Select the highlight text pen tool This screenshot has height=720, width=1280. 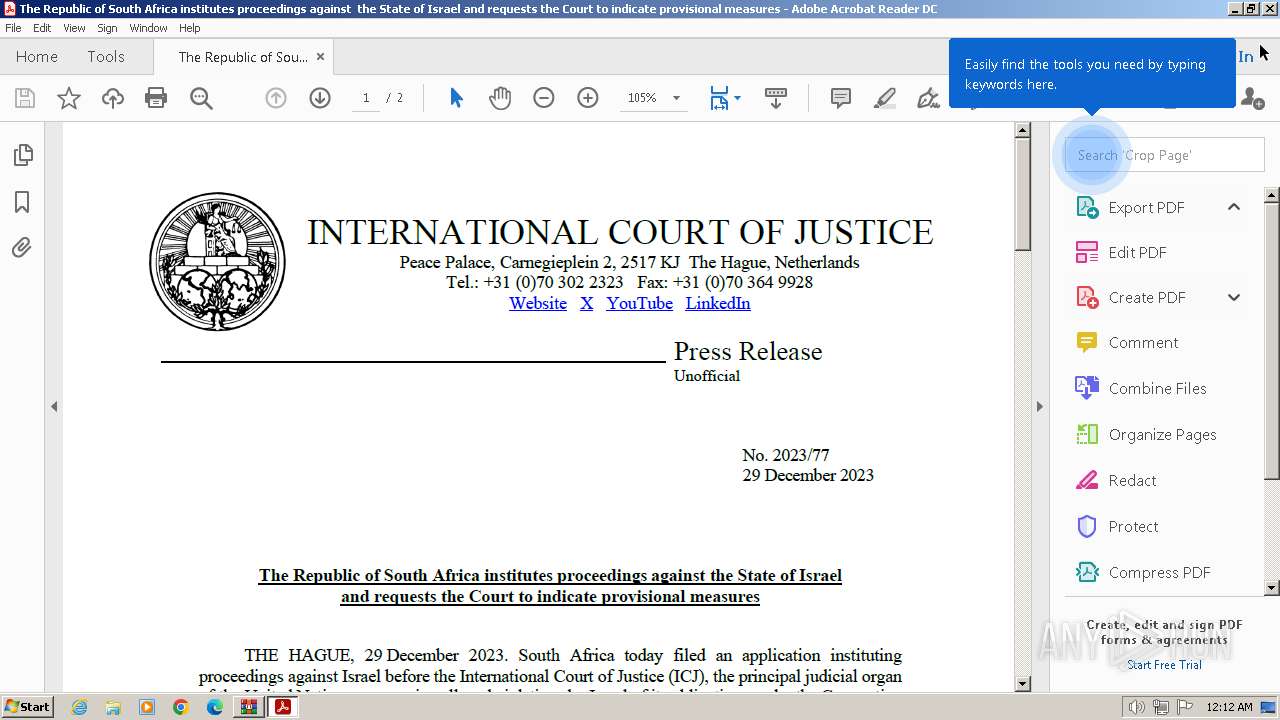(885, 98)
